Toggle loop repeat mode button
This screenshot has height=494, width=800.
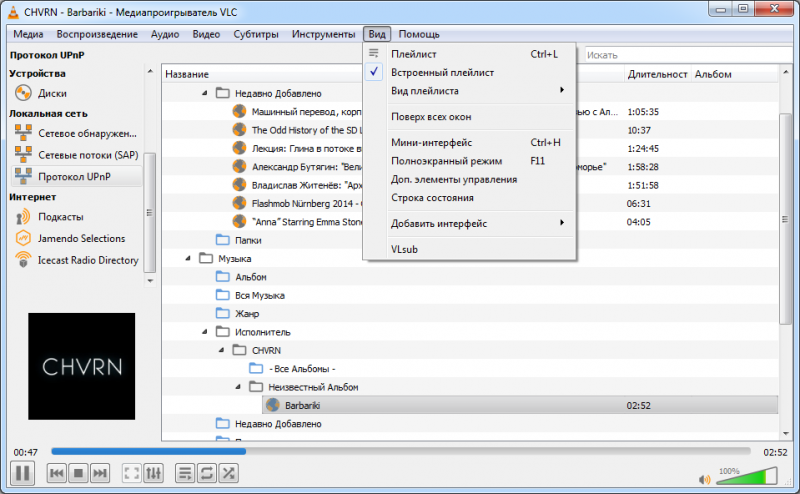(x=207, y=473)
